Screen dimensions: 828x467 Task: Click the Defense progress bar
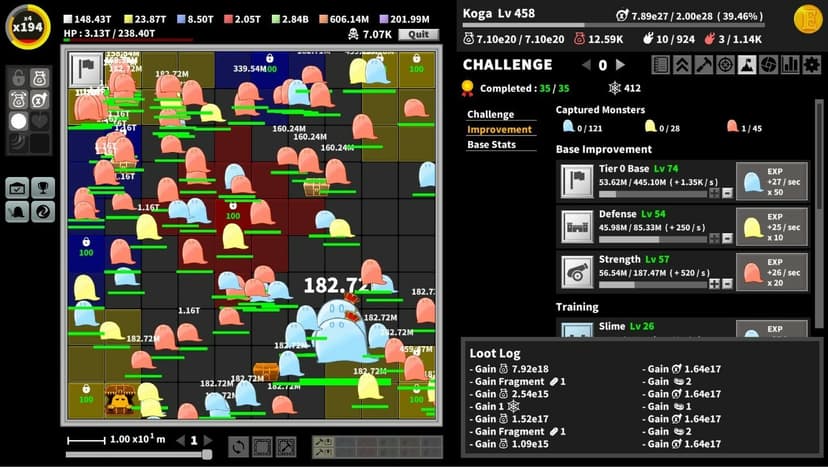point(653,239)
